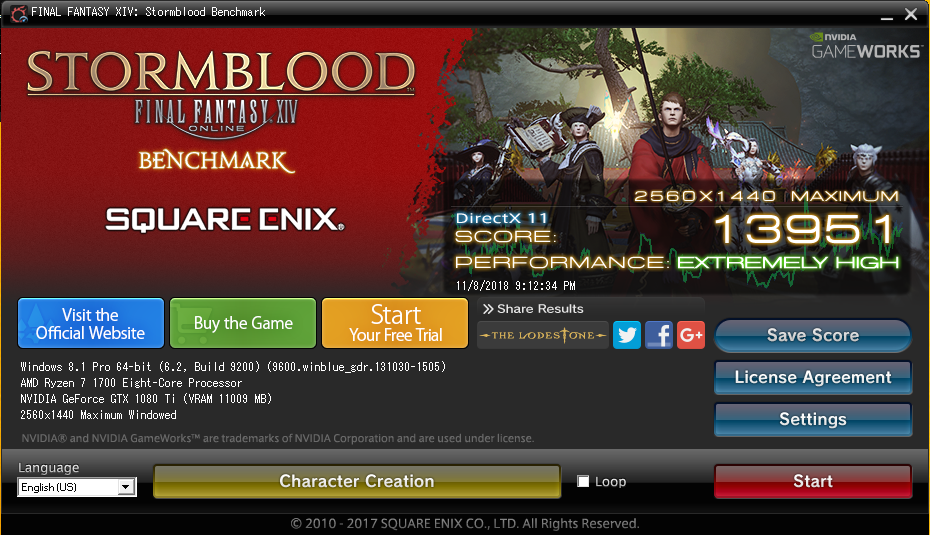This screenshot has height=535, width=930.
Task: Open the License Agreement
Action: pyautogui.click(x=813, y=377)
